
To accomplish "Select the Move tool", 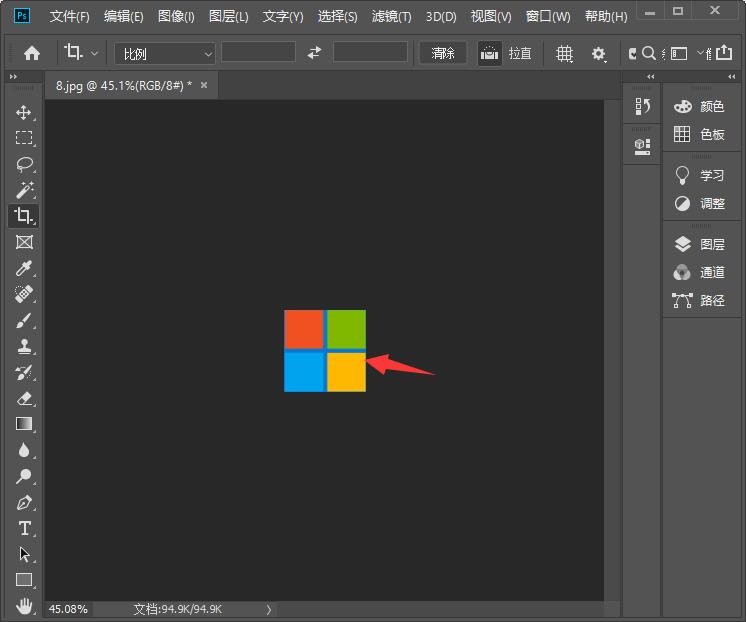I will click(x=24, y=113).
